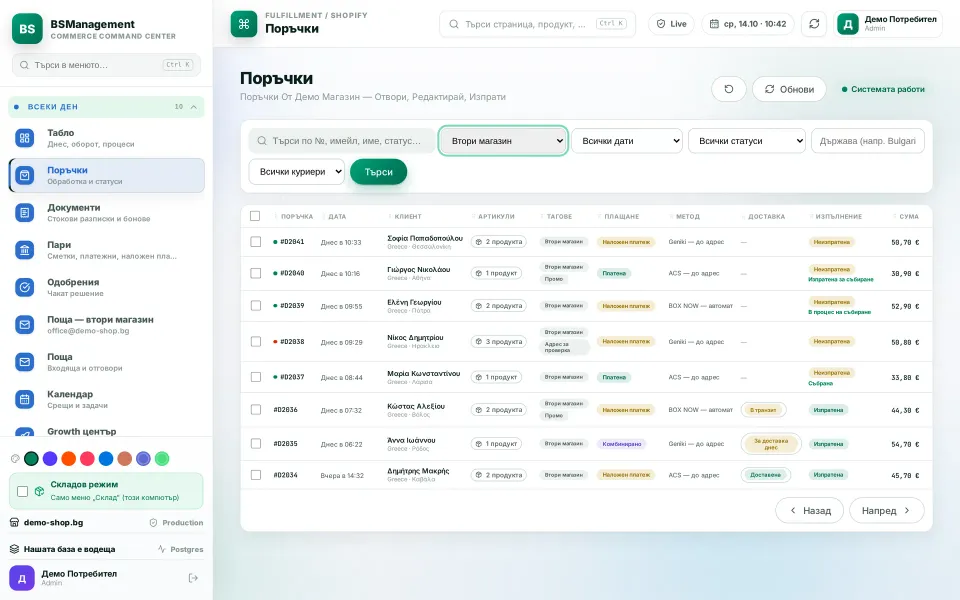Viewport: 960px width, 600px height.
Task: Enable the Складов режим checkbox
Action: click(x=23, y=491)
